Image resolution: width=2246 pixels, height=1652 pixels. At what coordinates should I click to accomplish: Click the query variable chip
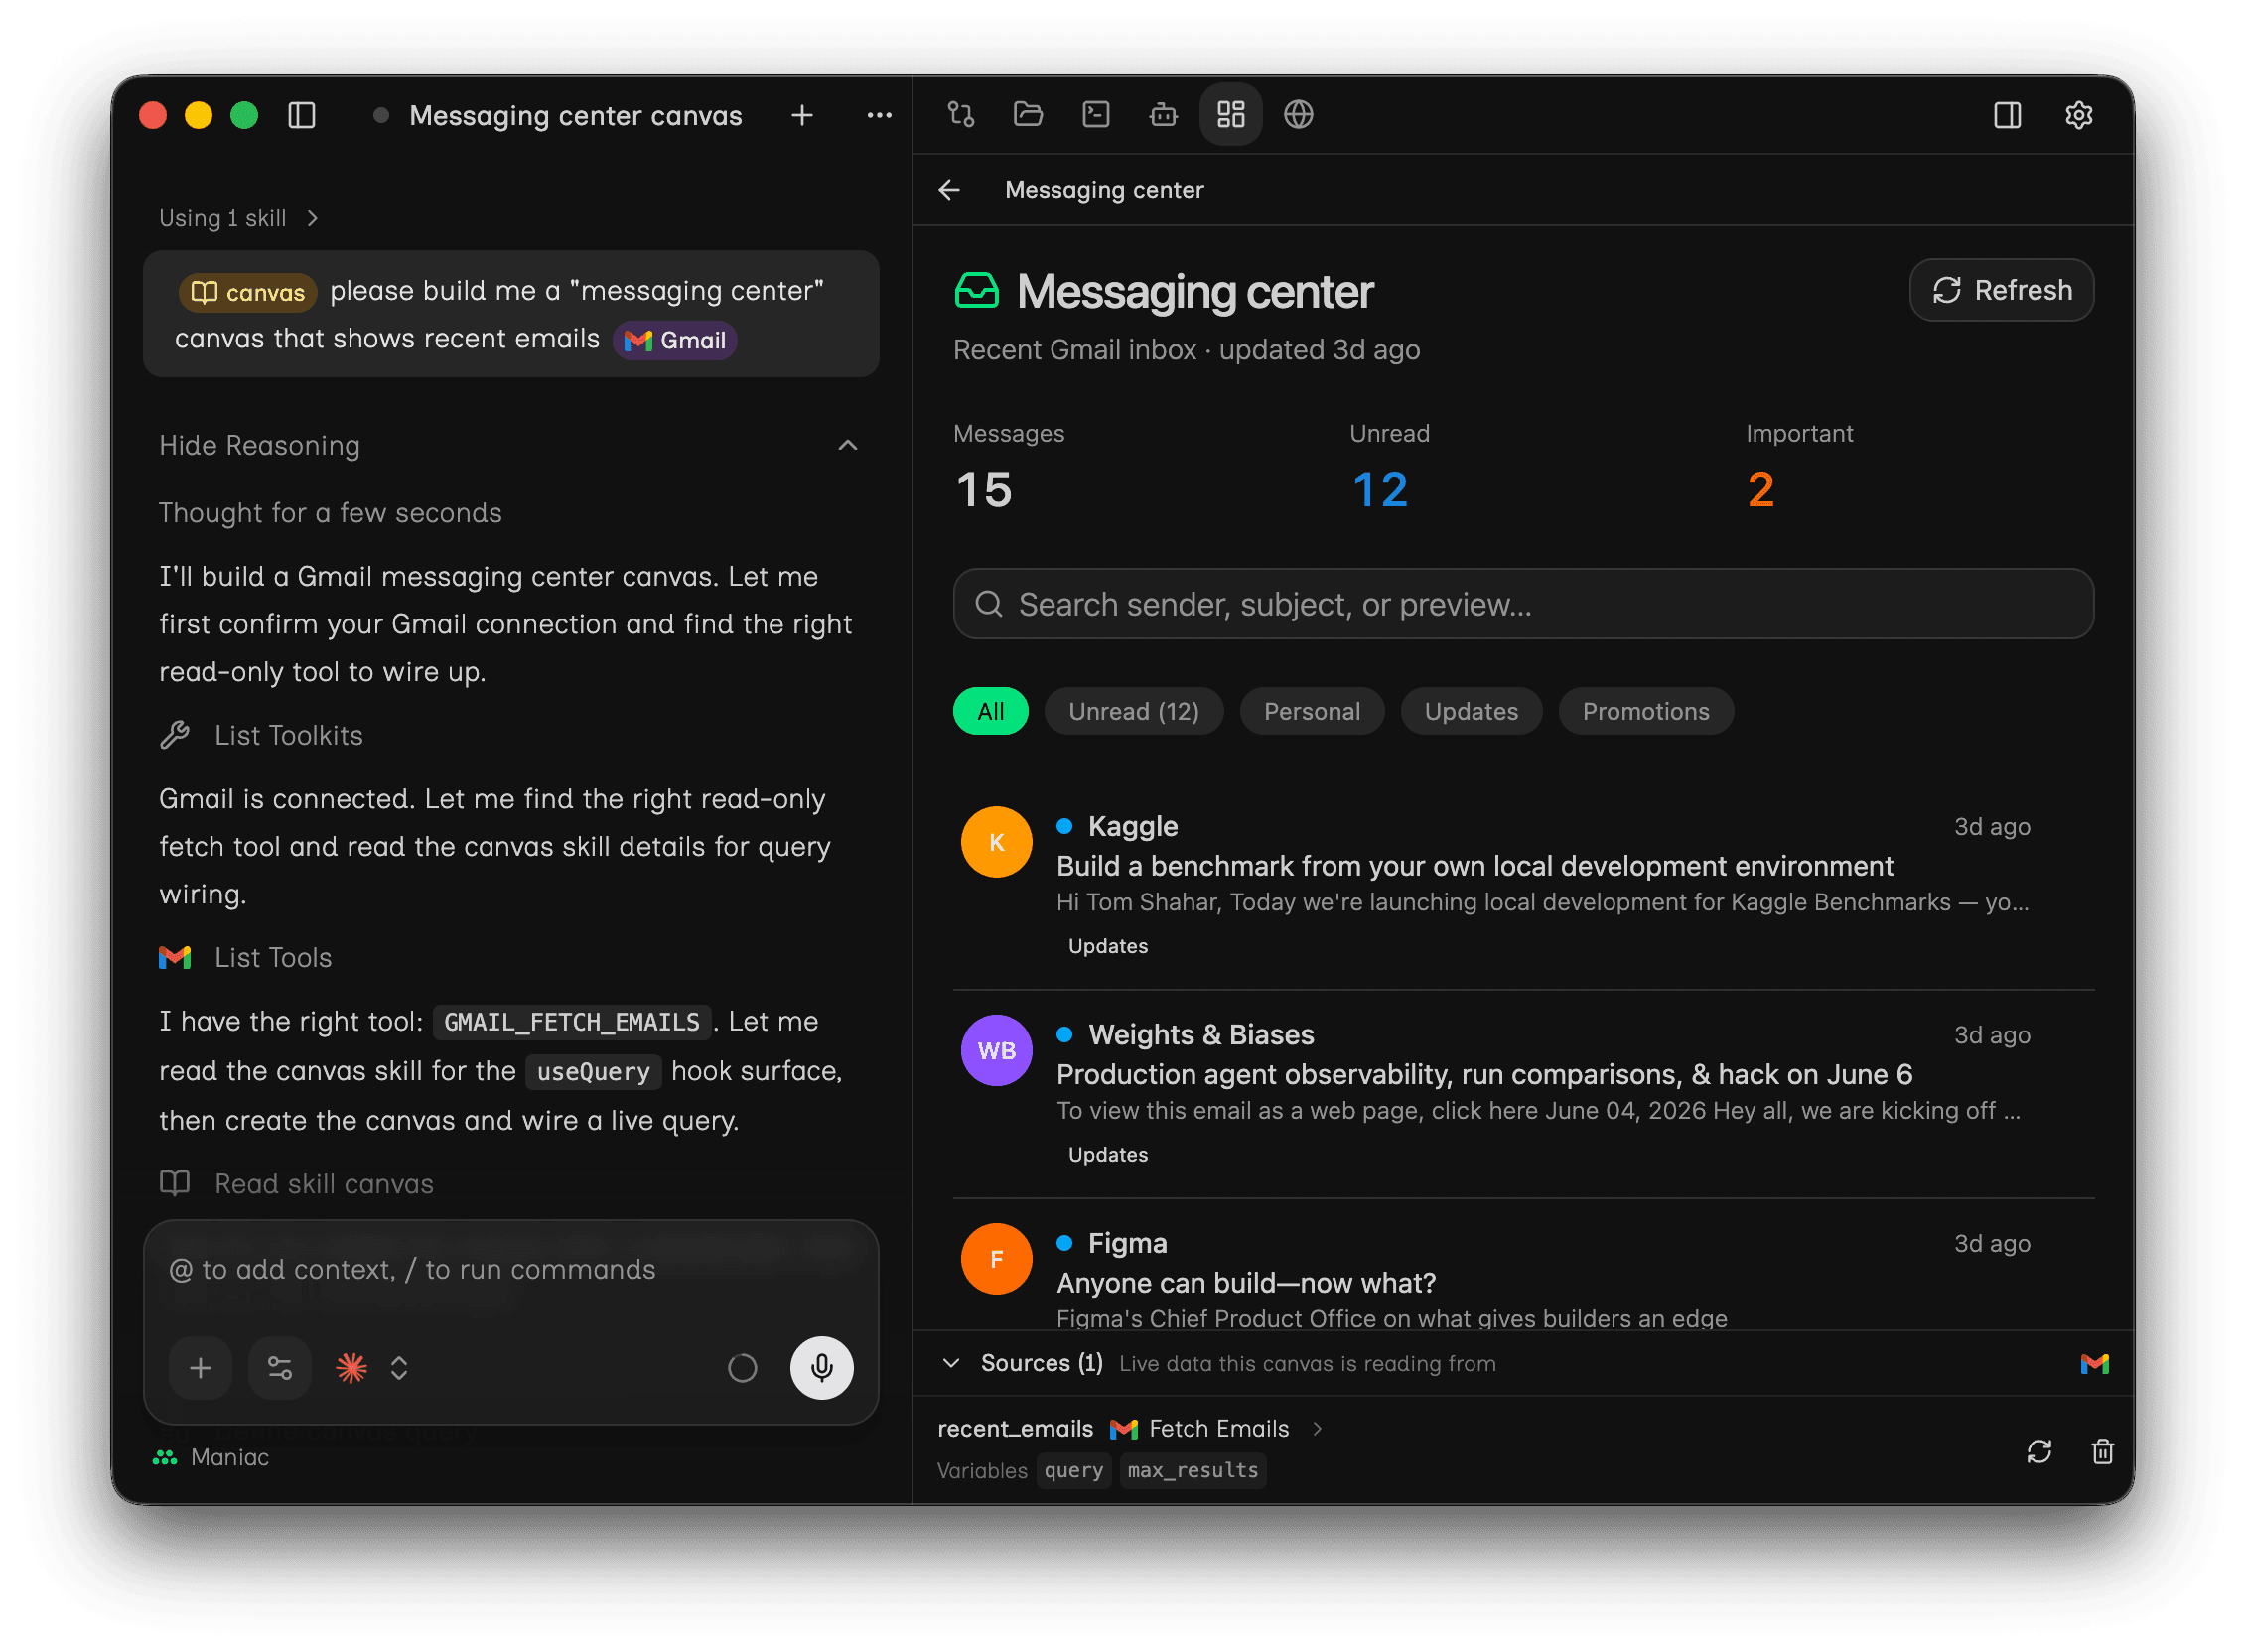[1073, 1470]
